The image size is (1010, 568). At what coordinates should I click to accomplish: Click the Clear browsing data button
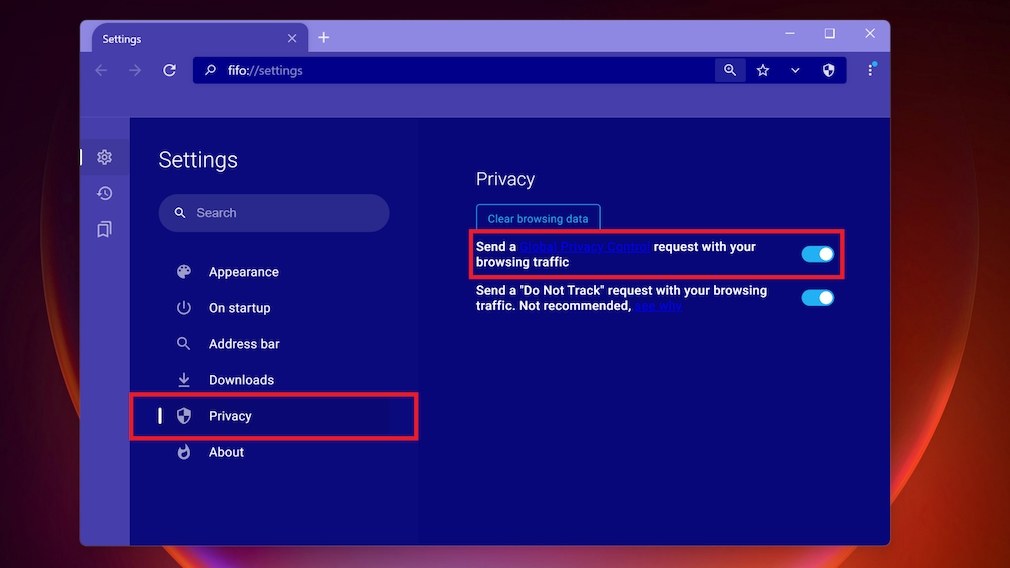pyautogui.click(x=538, y=218)
